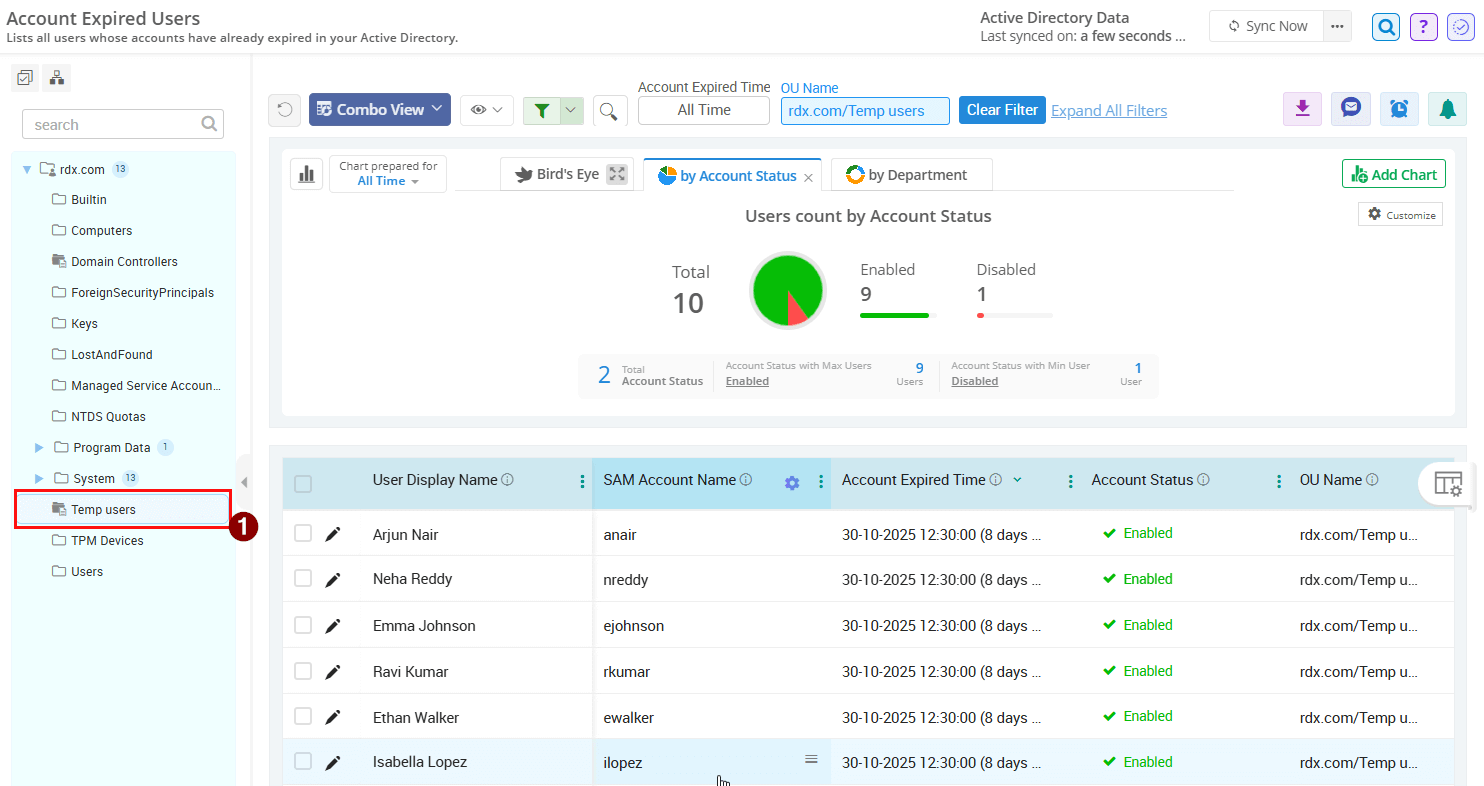Image resolution: width=1484 pixels, height=786 pixels.
Task: Tick the select-all header checkbox
Action: click(x=303, y=484)
